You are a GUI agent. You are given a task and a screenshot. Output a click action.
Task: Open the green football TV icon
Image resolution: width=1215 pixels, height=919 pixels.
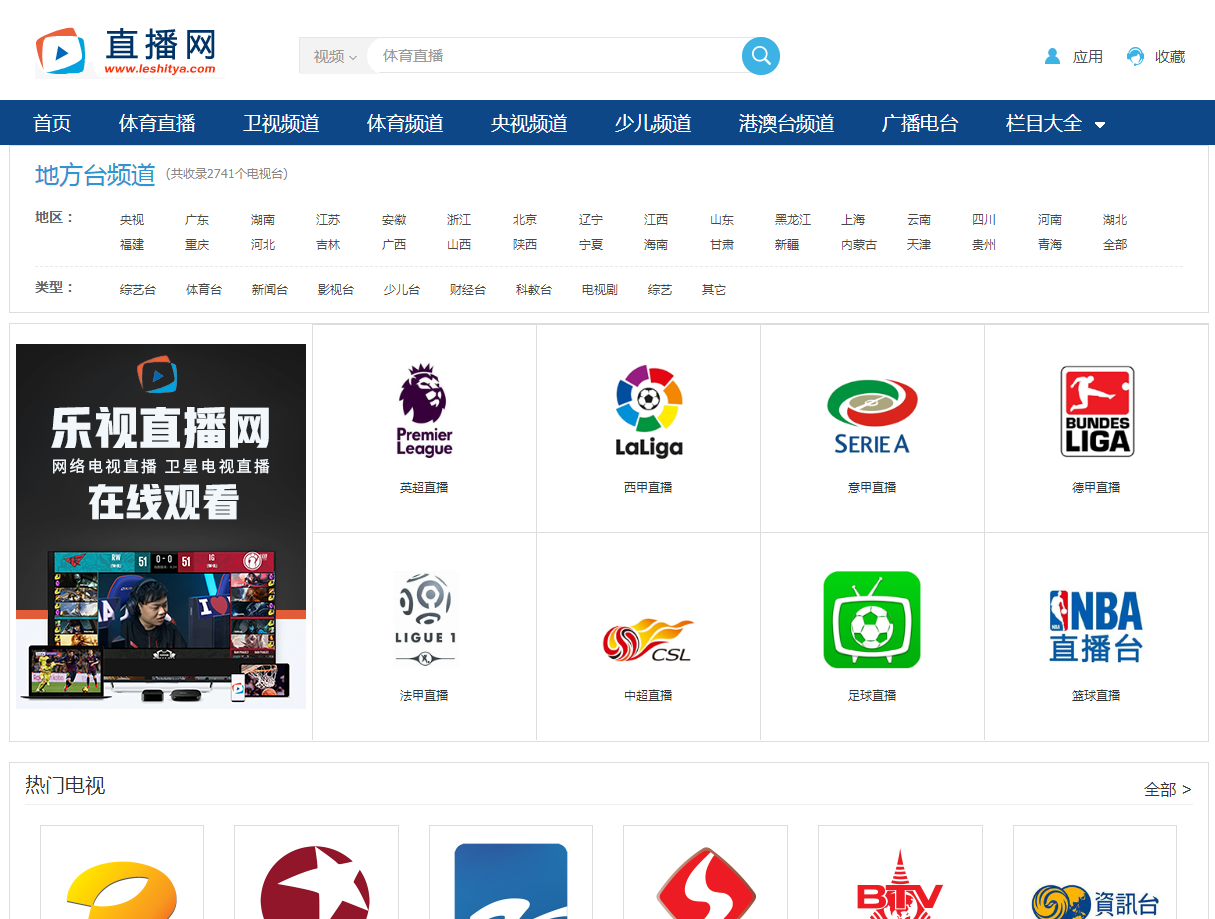point(872,619)
